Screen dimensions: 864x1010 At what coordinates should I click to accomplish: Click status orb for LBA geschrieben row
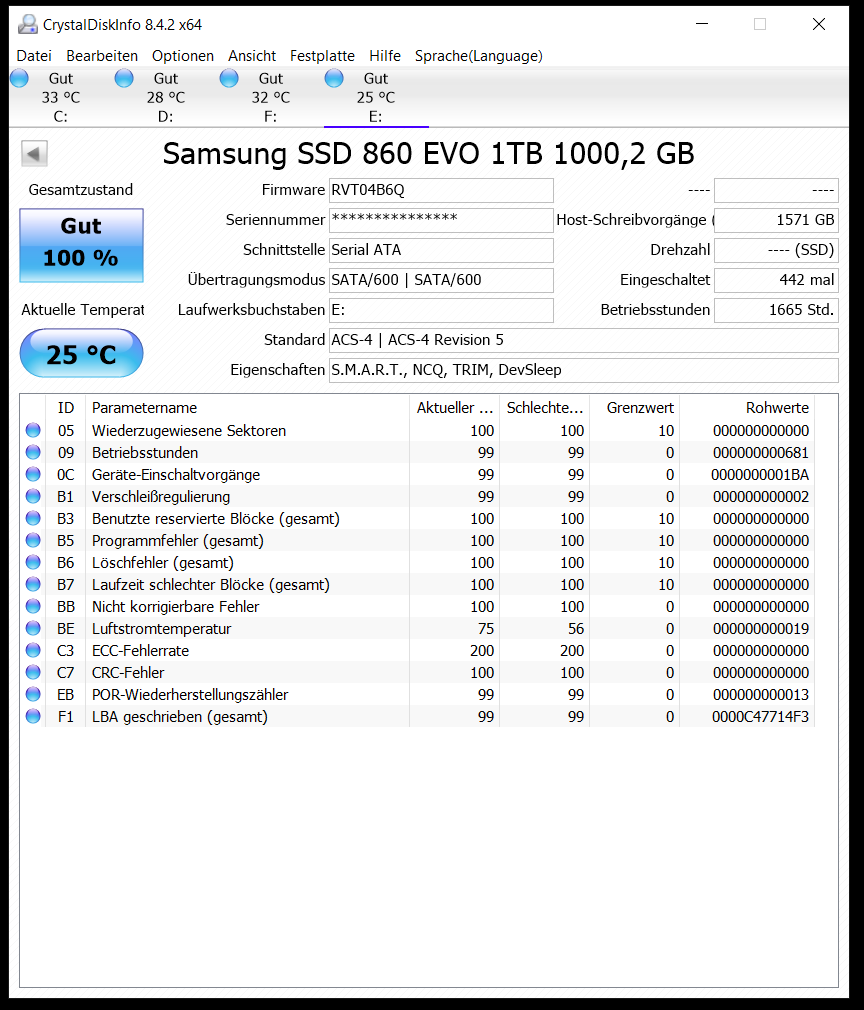coord(33,716)
